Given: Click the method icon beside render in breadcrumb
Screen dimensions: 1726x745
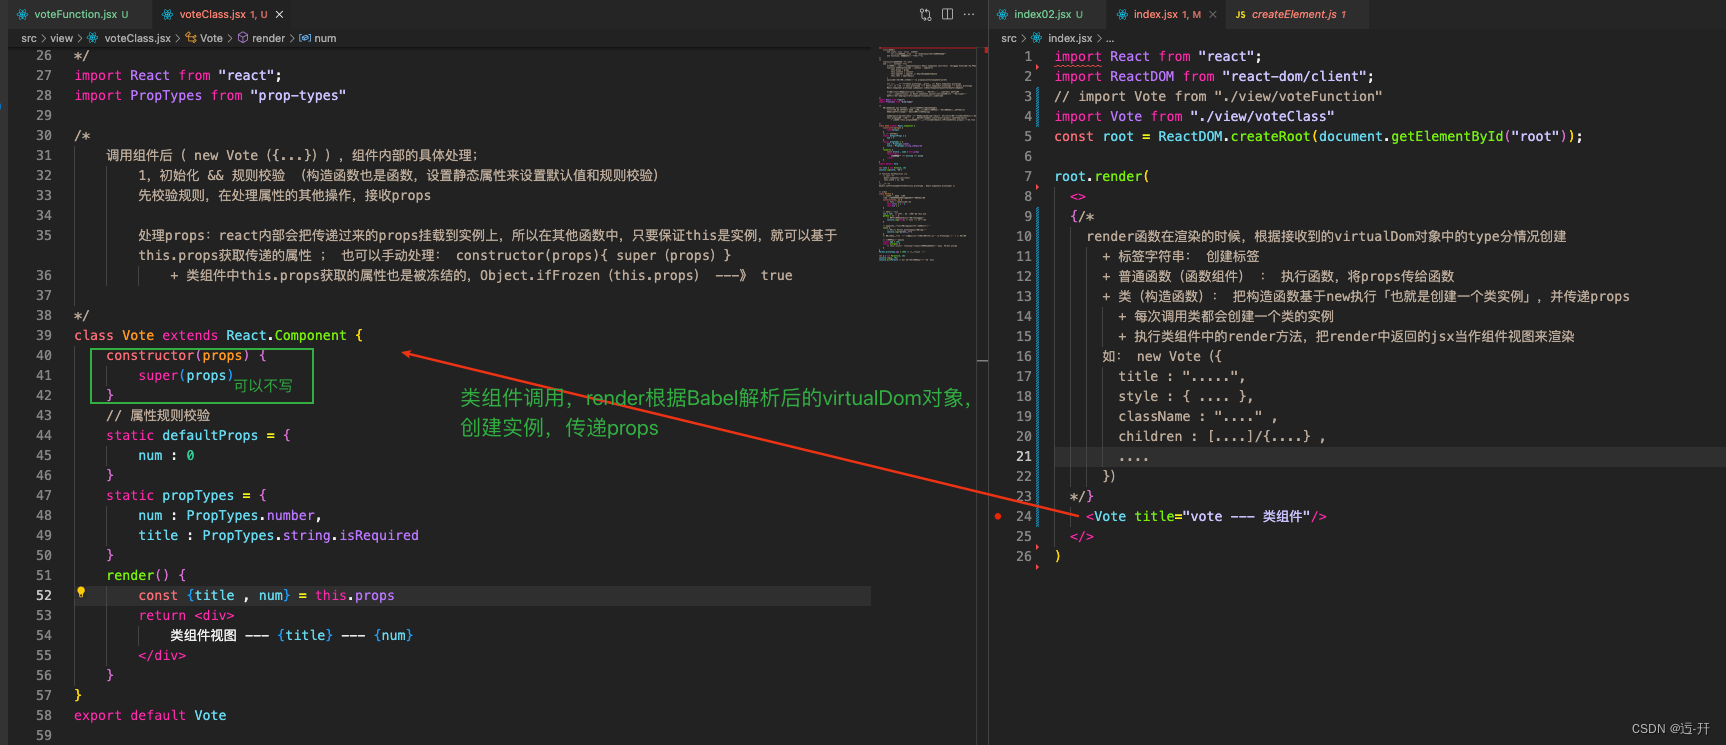Looking at the screenshot, I should click(x=242, y=38).
